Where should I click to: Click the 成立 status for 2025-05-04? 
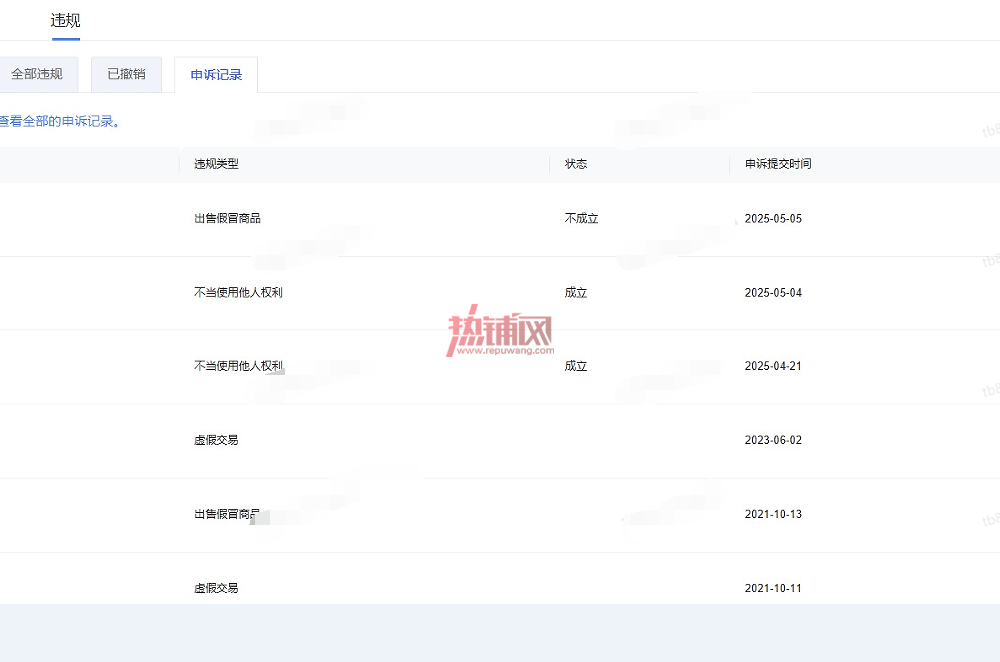pos(576,293)
